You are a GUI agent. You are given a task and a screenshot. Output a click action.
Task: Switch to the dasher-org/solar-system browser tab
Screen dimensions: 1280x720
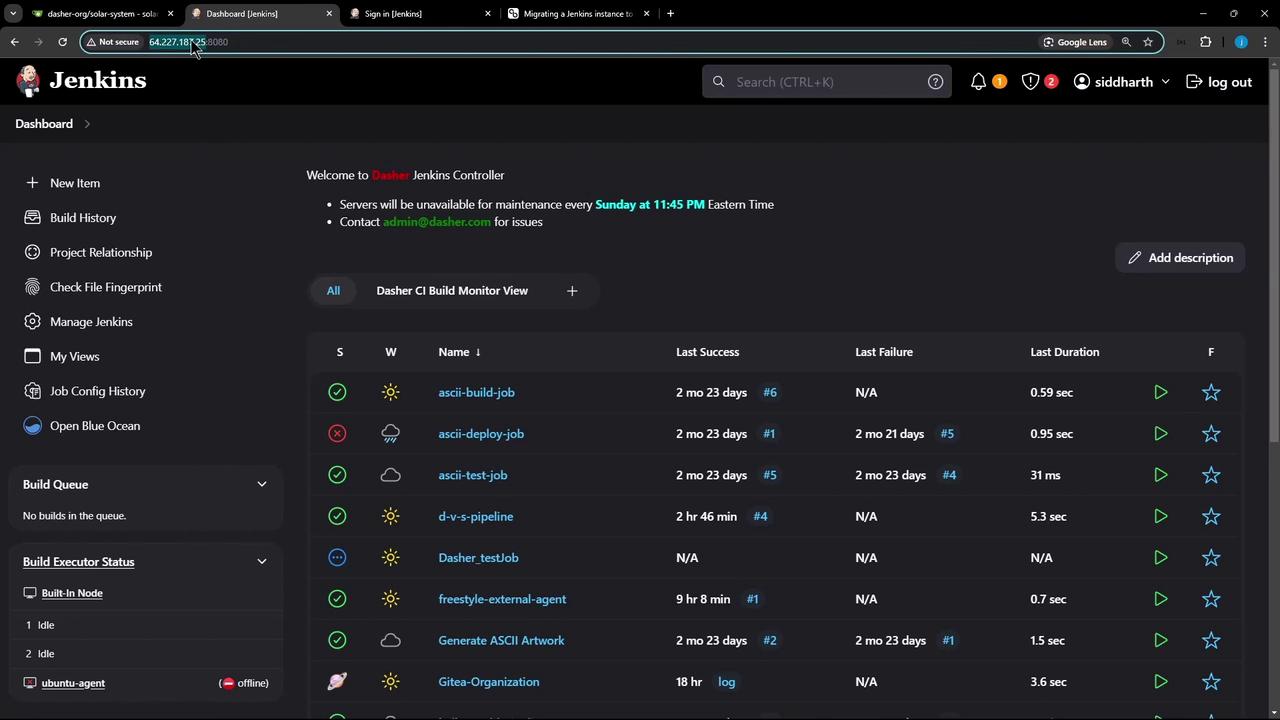(x=103, y=14)
